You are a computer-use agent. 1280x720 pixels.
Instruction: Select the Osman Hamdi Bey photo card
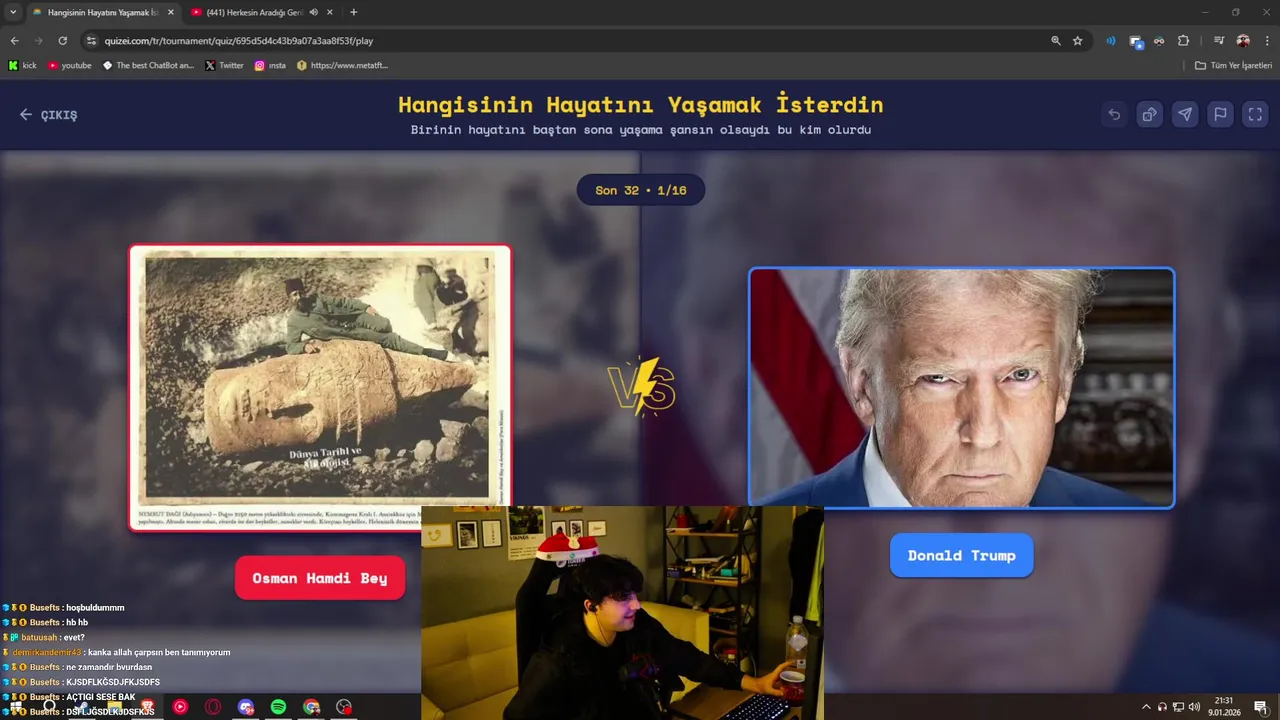coord(320,388)
